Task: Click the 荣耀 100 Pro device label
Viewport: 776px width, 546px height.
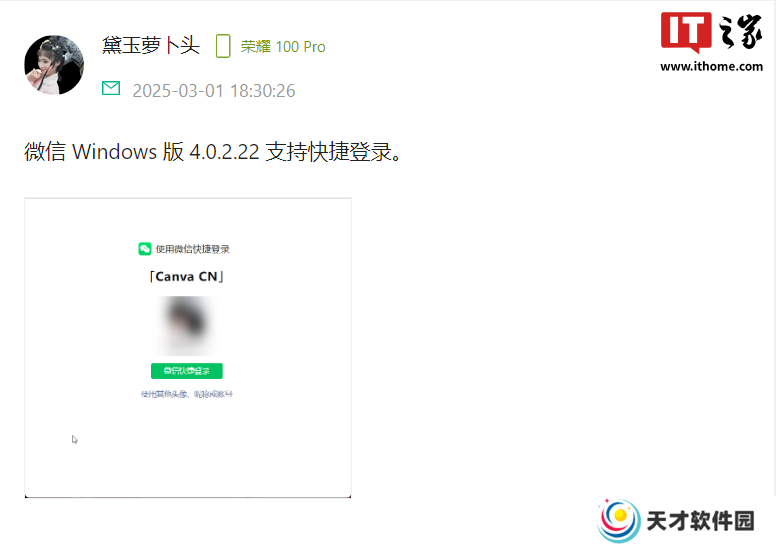Action: point(283,47)
